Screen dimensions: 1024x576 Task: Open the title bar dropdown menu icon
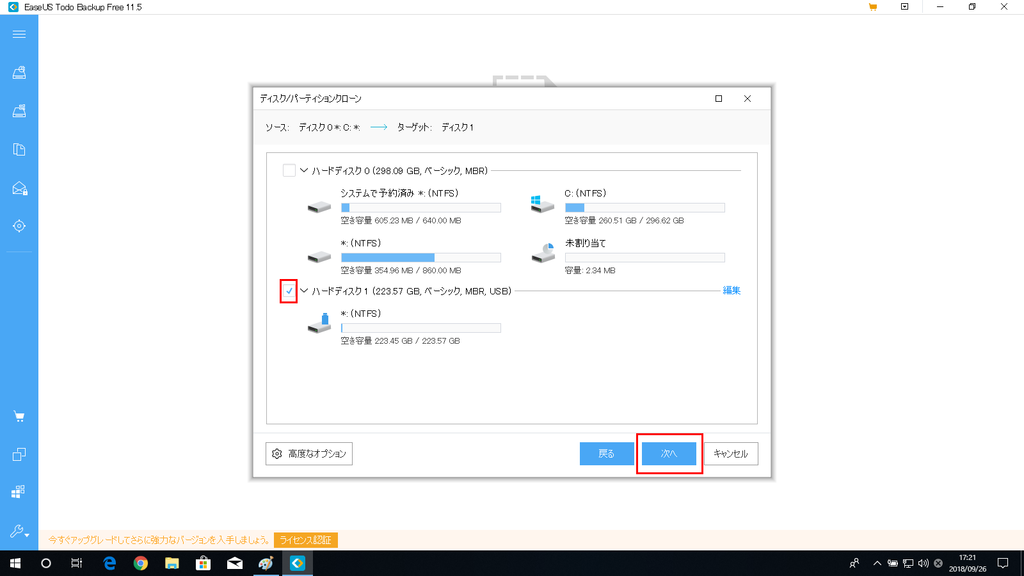904,7
